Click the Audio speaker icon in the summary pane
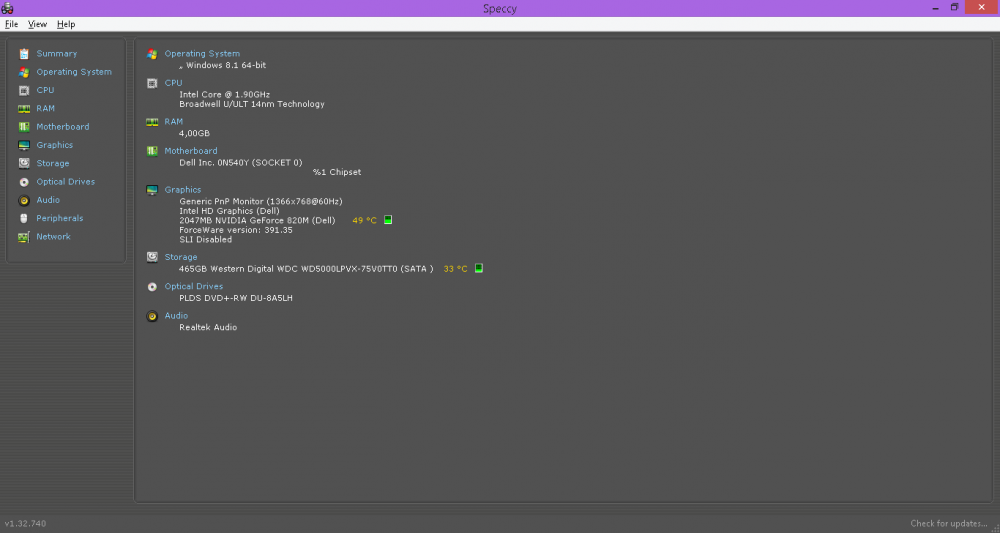Screen dimensions: 1000x533 tap(152, 316)
